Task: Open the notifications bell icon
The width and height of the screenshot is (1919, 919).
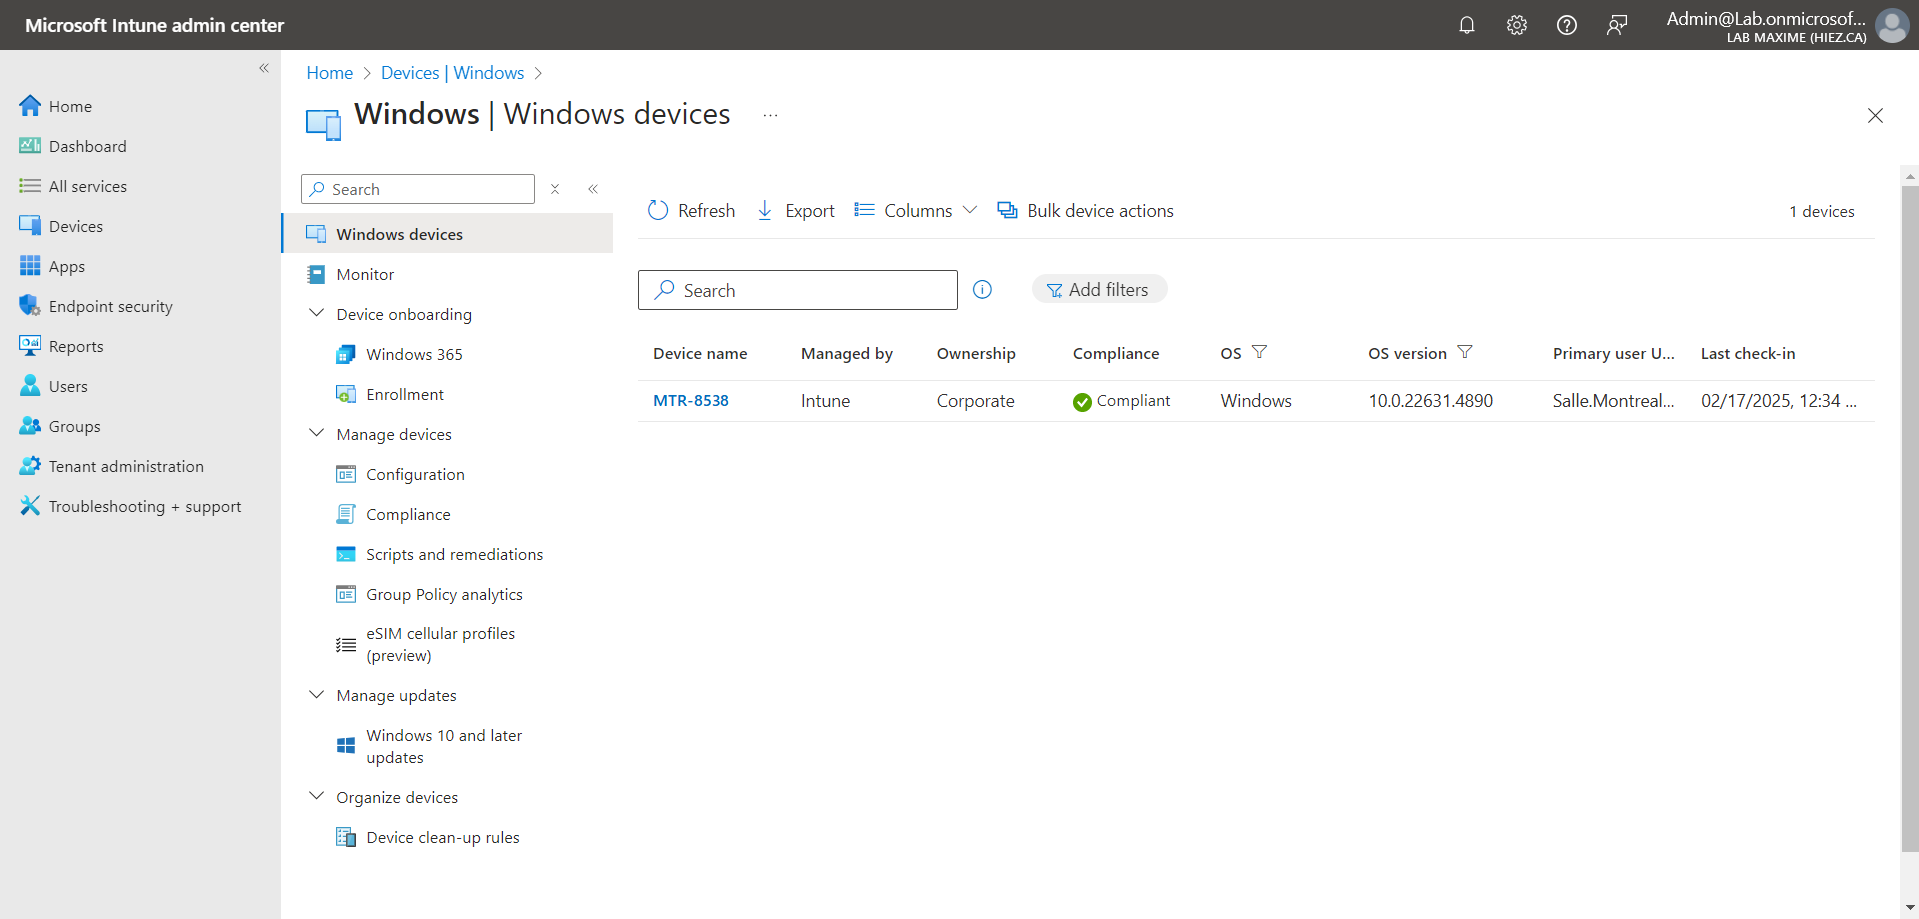Action: click(1466, 25)
